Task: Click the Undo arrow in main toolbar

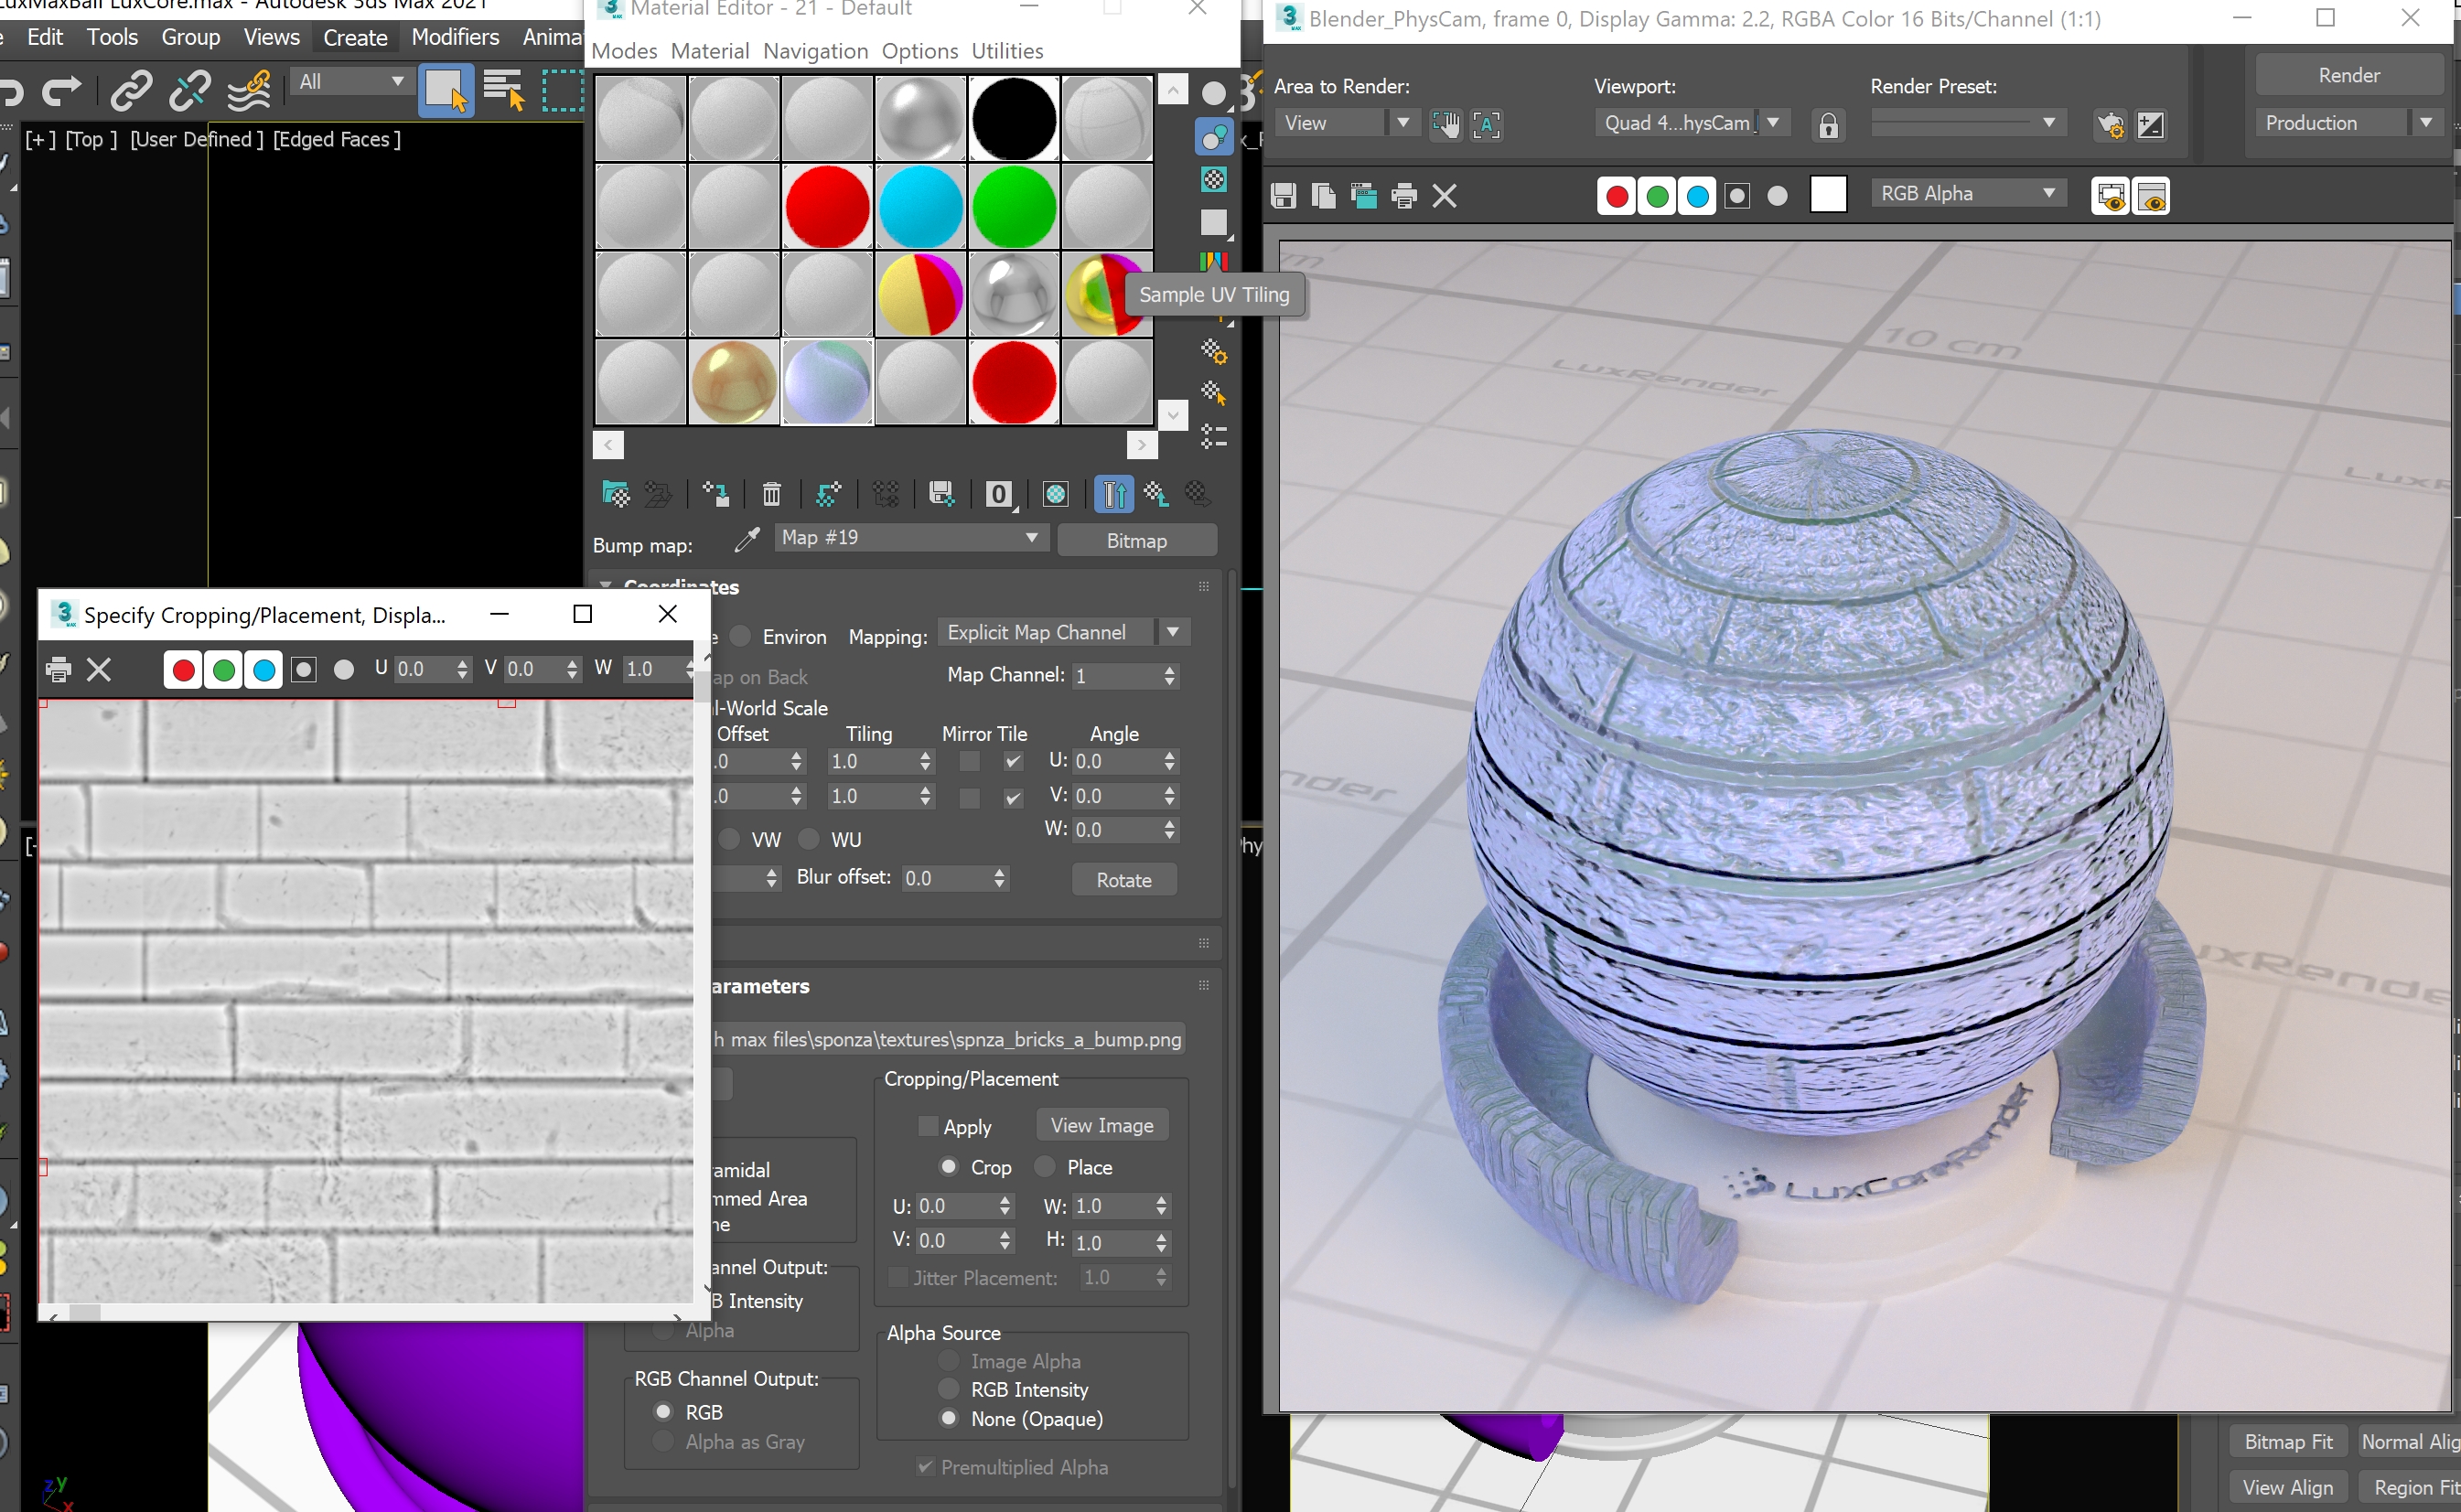Action: (10, 93)
